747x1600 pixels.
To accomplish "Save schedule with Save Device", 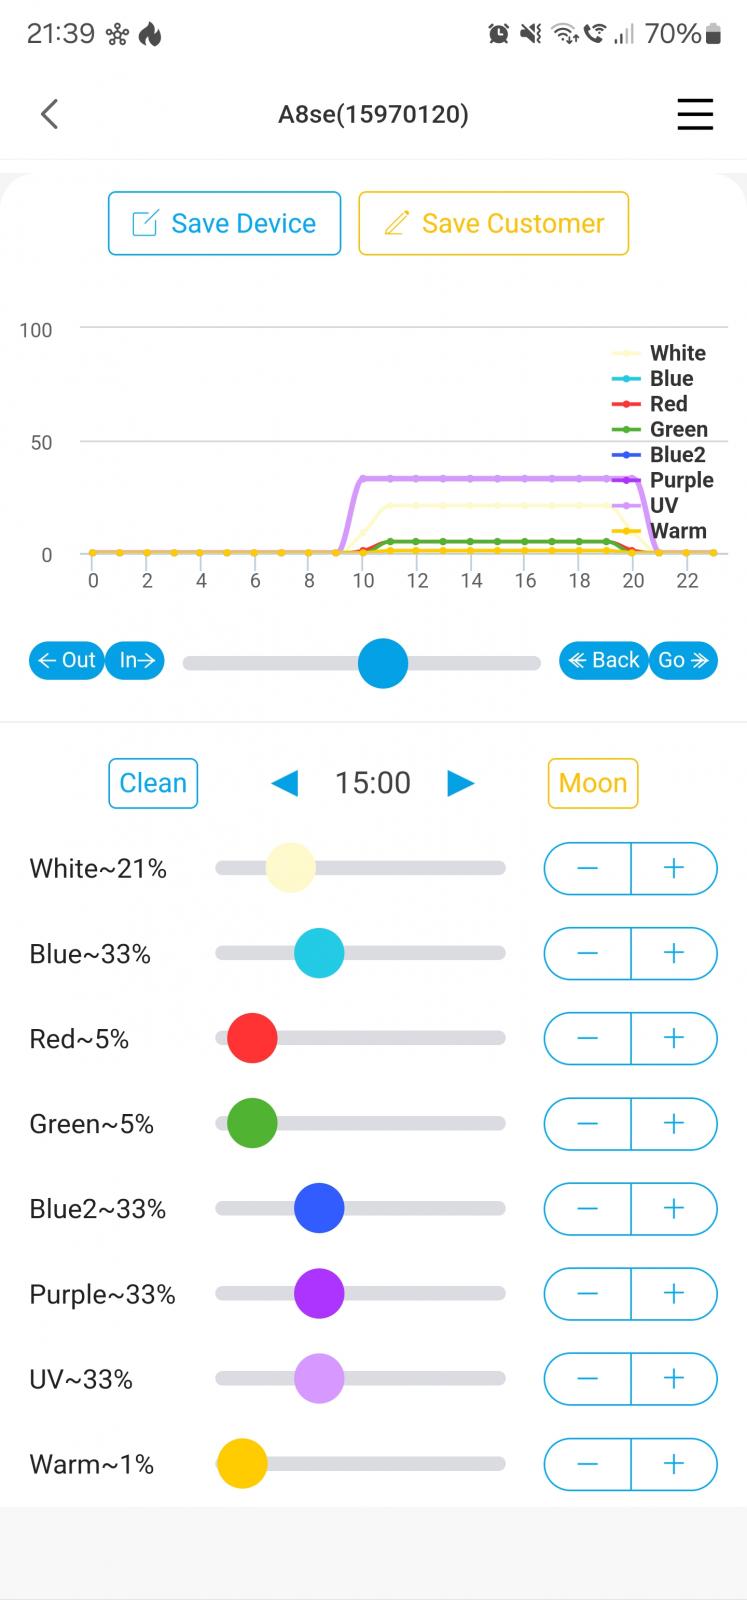I will [x=224, y=223].
